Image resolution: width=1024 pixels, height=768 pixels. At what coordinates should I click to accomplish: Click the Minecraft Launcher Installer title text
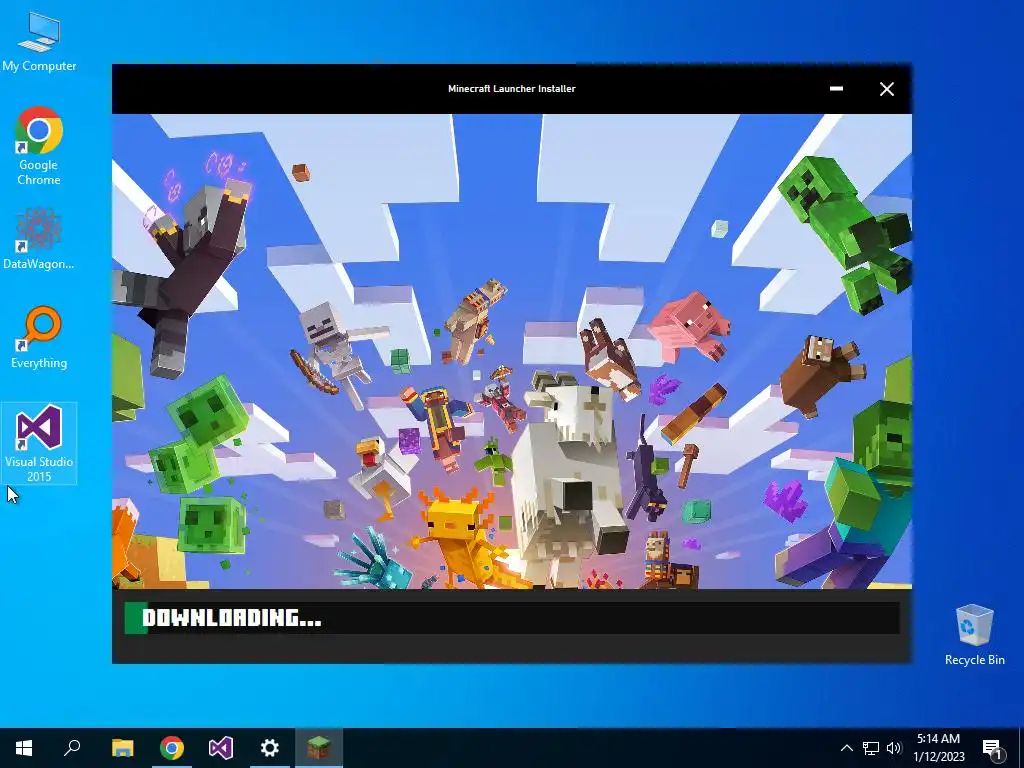tap(511, 89)
